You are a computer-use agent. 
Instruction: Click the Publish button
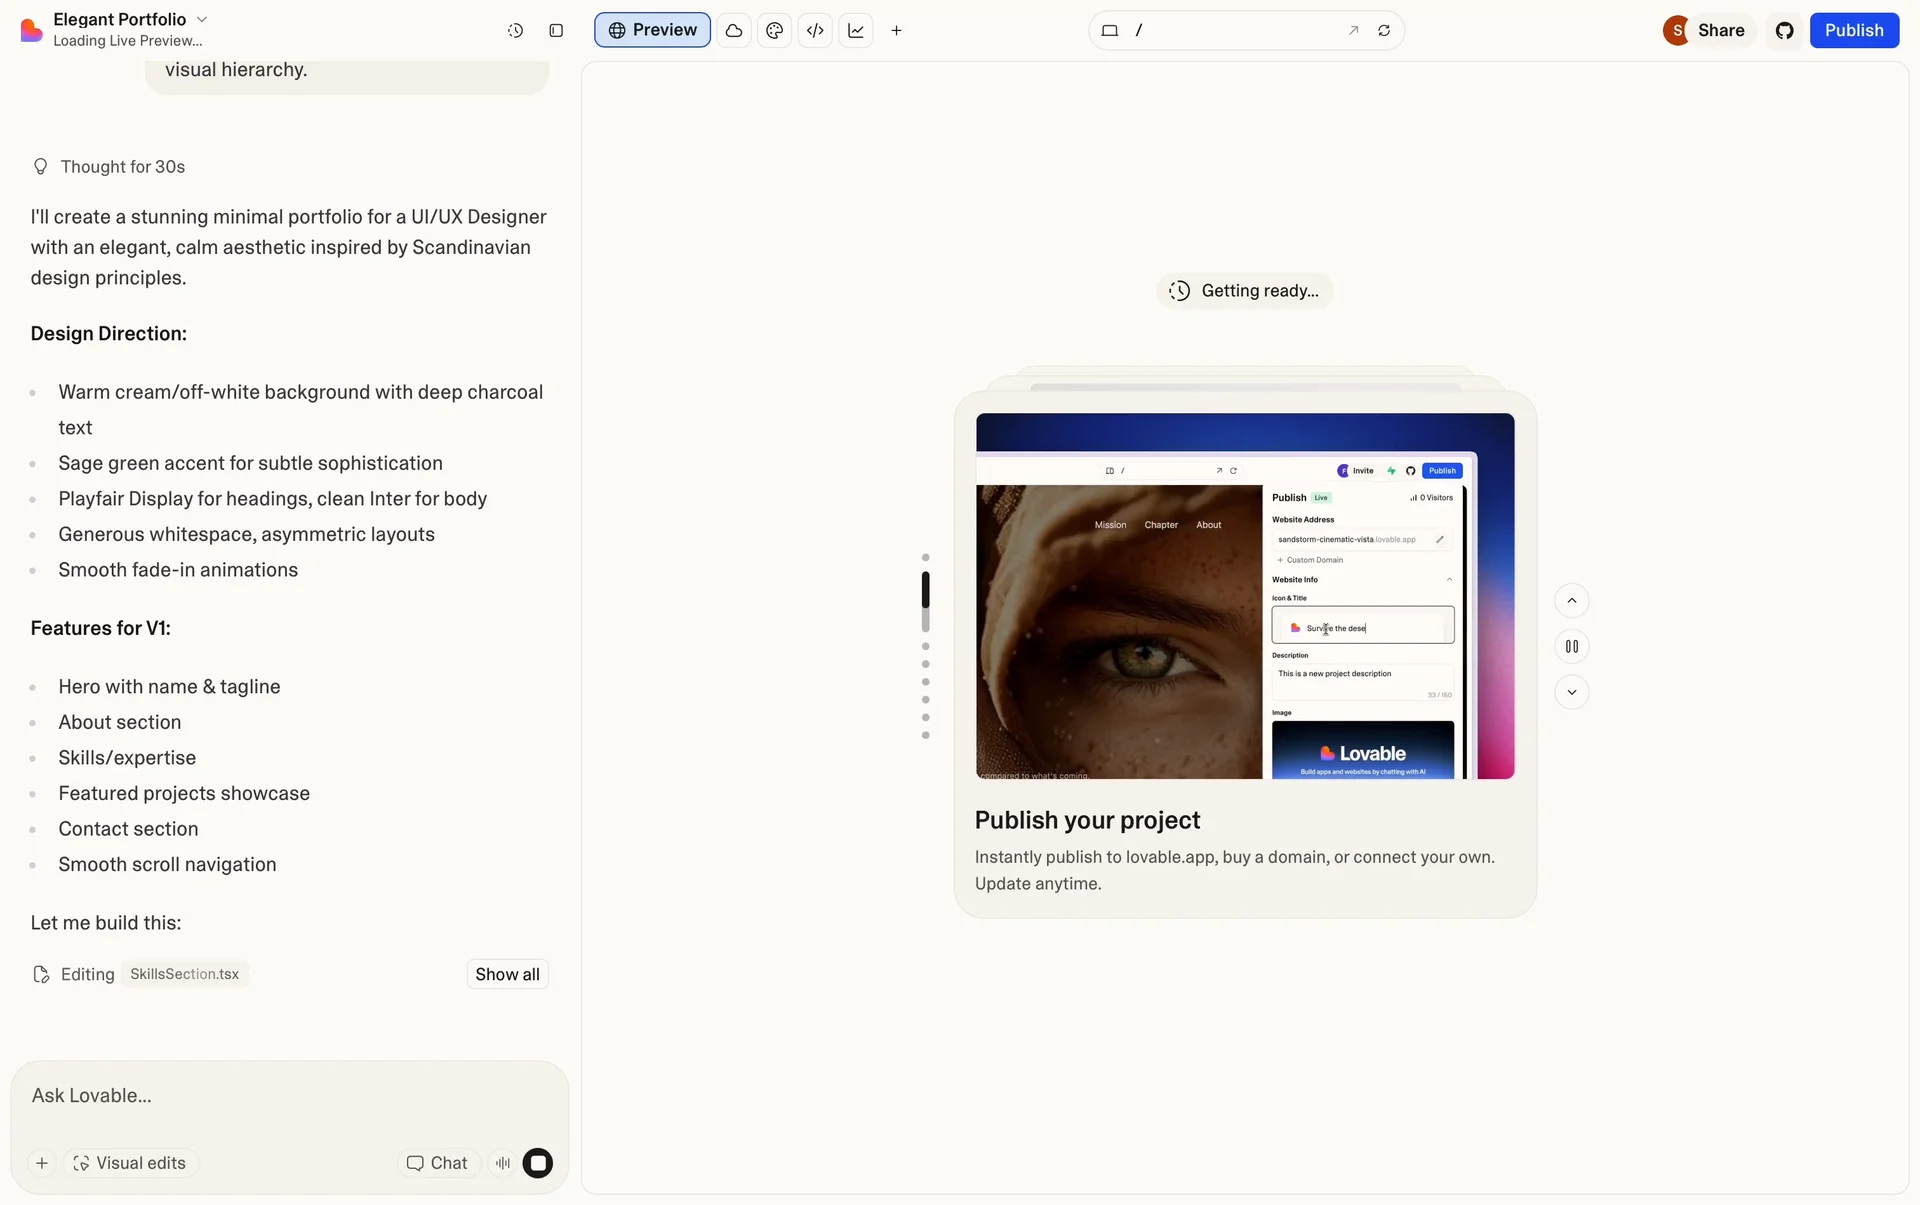pos(1853,31)
